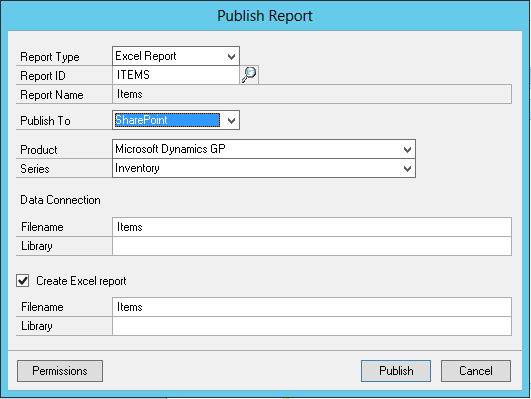This screenshot has height=399, width=531.
Task: Expand the Series dropdown list
Action: click(407, 168)
